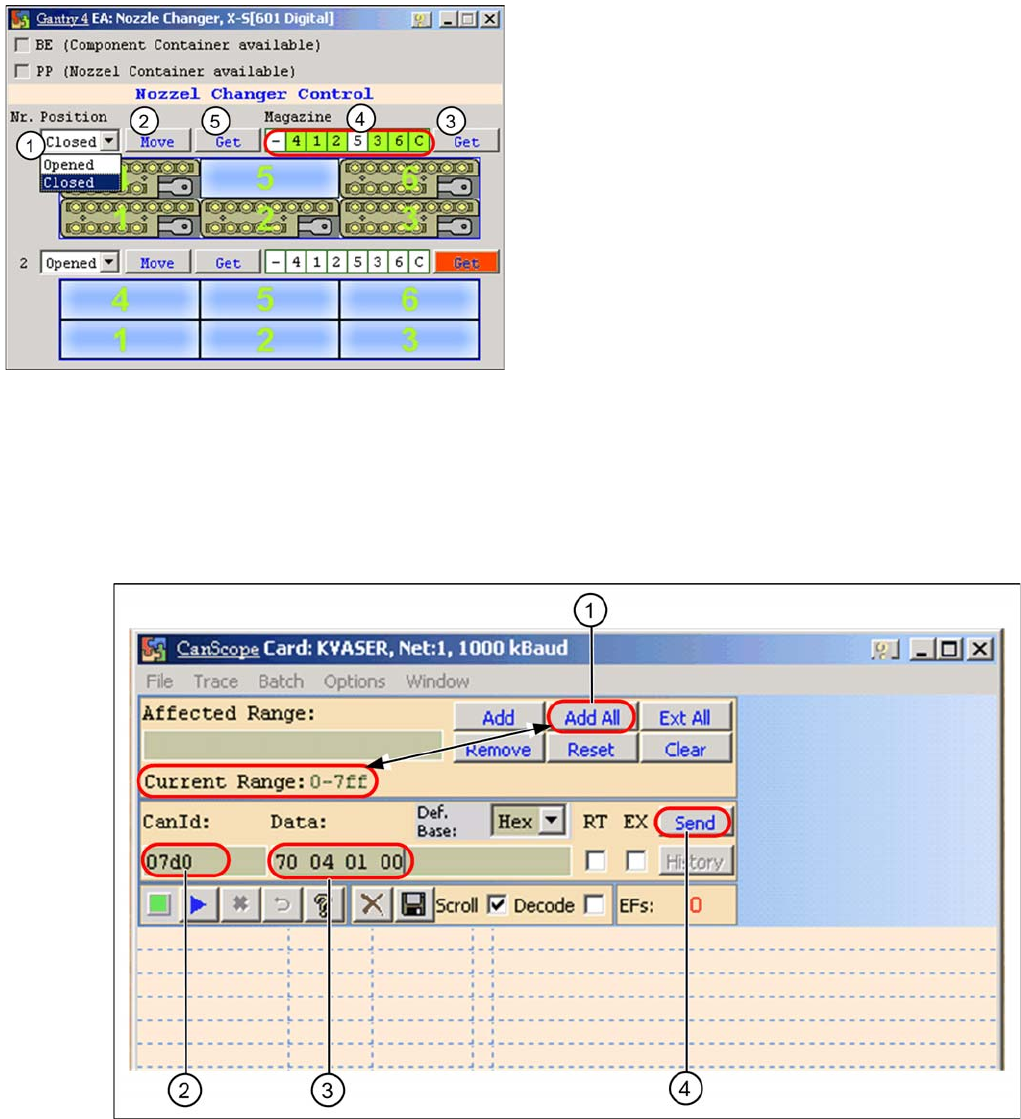1021x1119 pixels.
Task: Enable the EX checkbox in CanScope
Action: tap(636, 861)
